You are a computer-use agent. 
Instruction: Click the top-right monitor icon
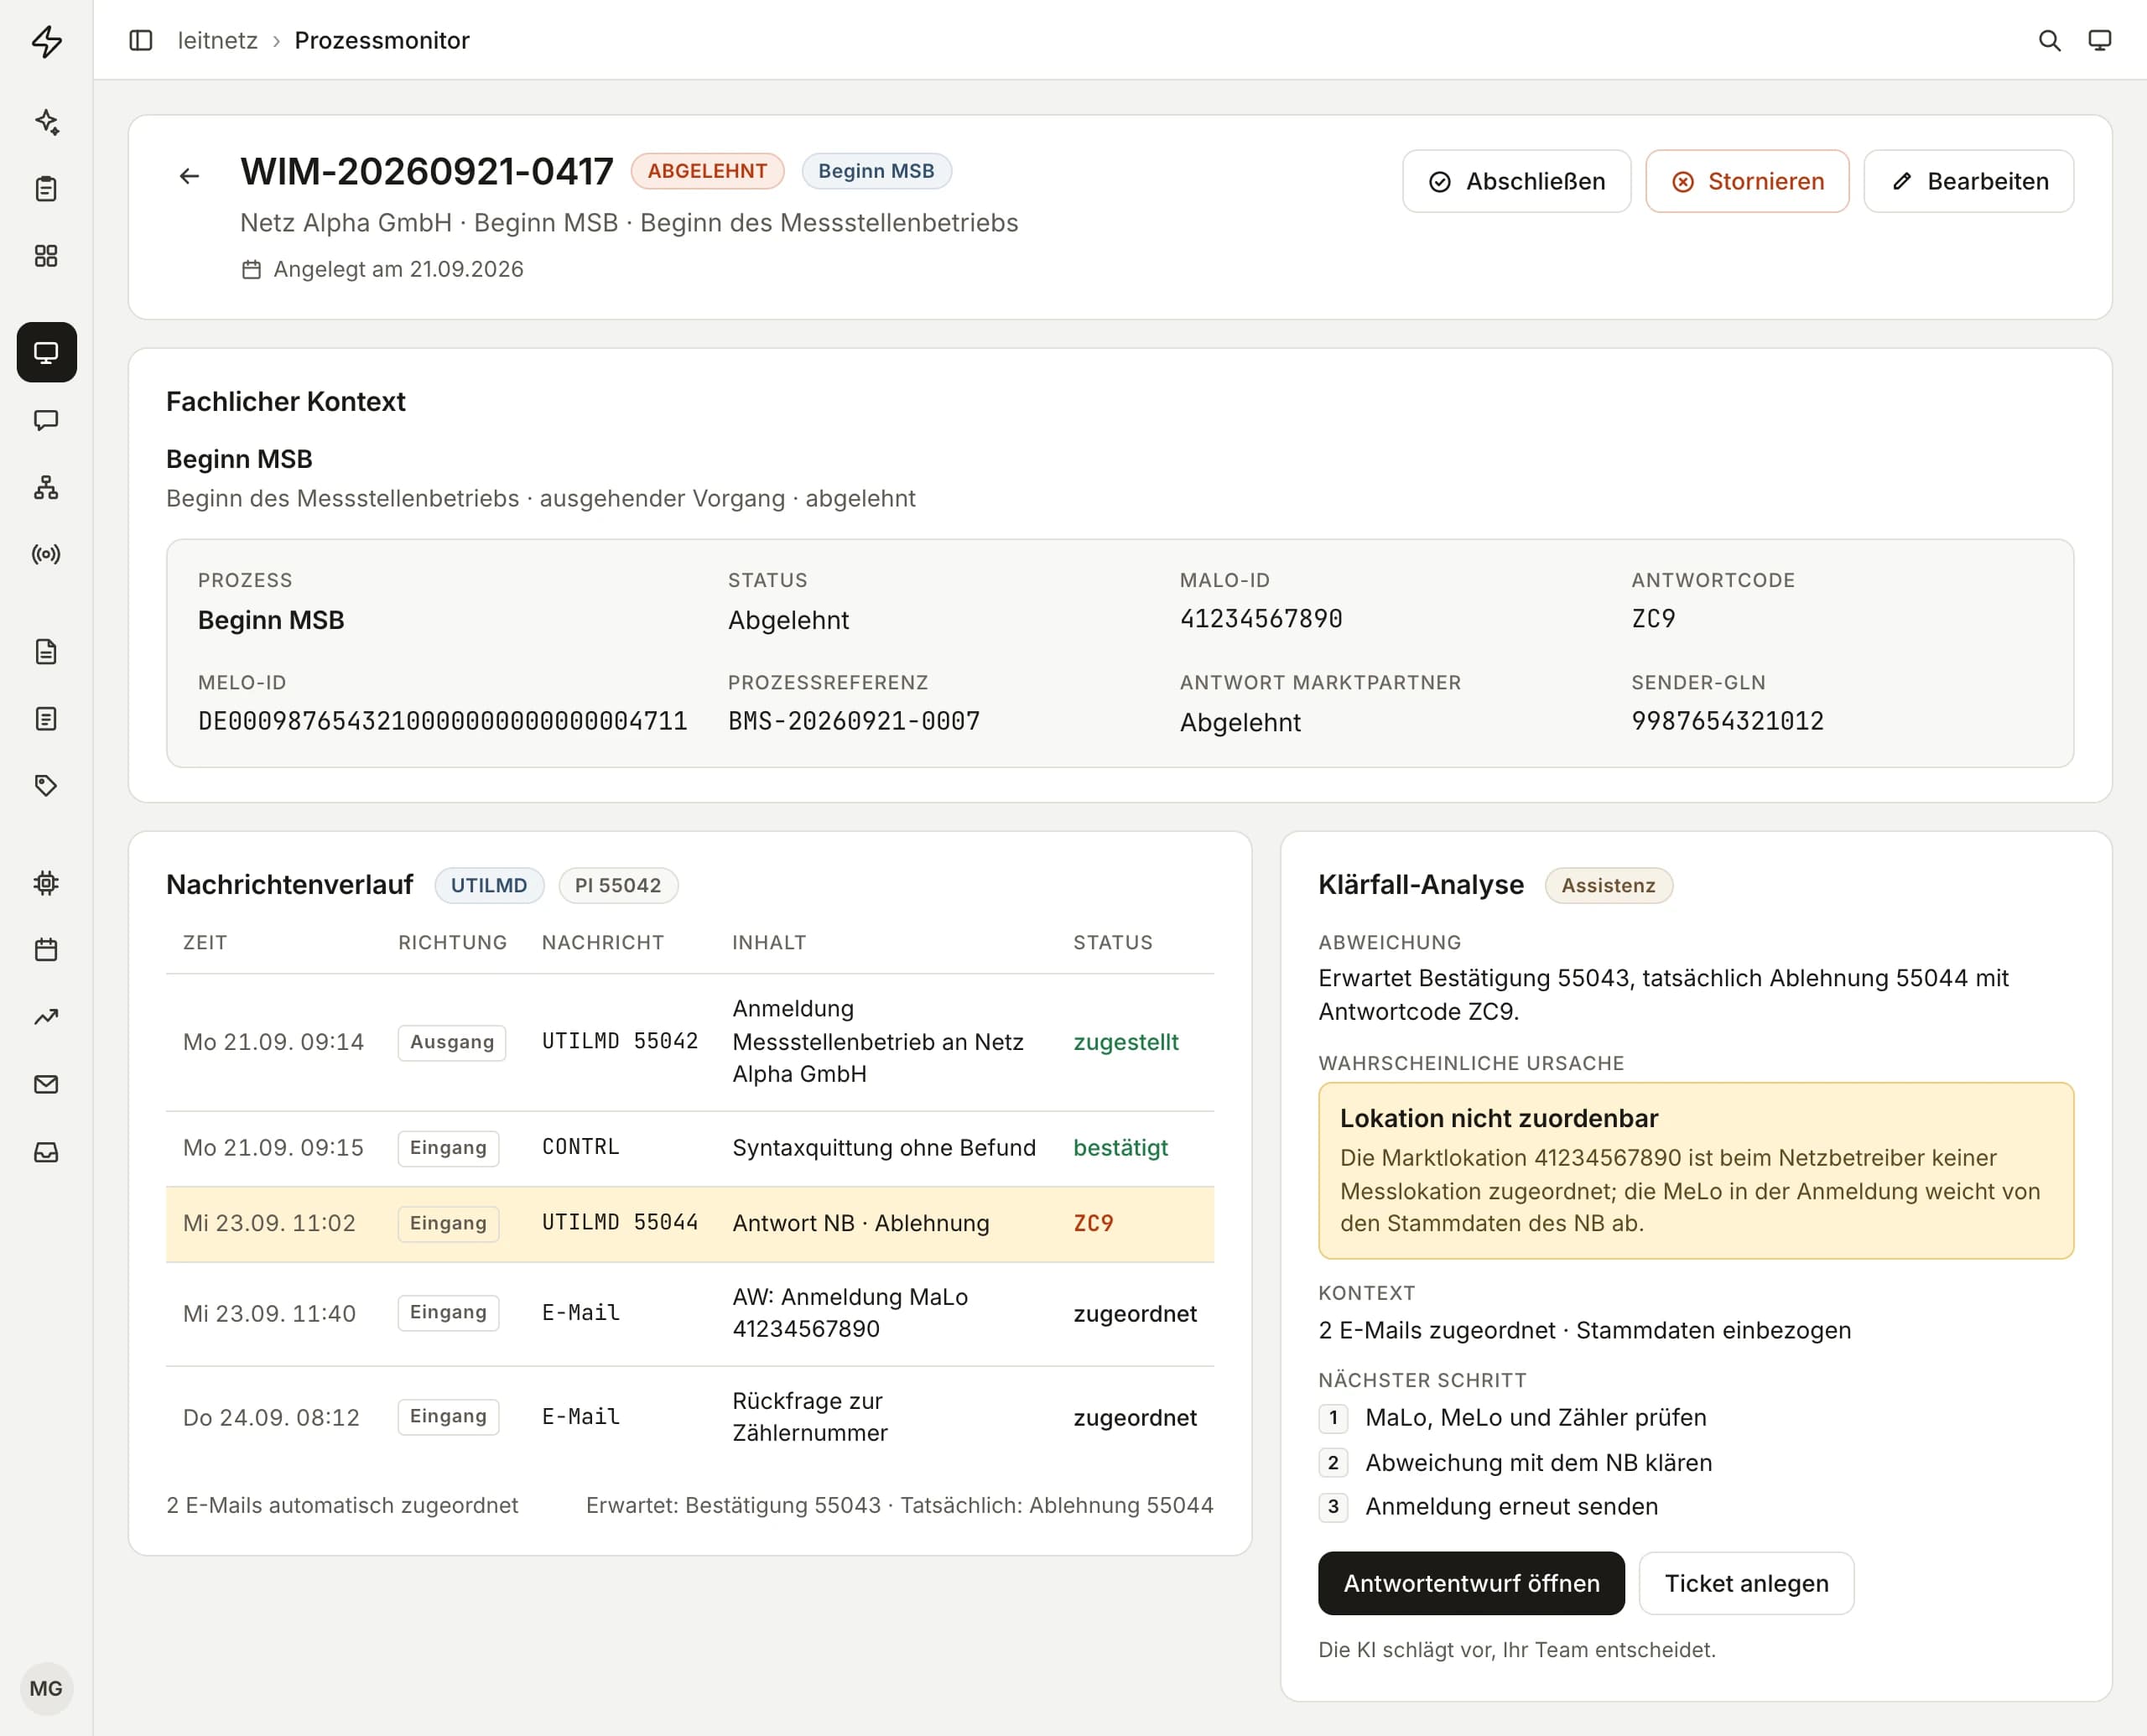2100,40
